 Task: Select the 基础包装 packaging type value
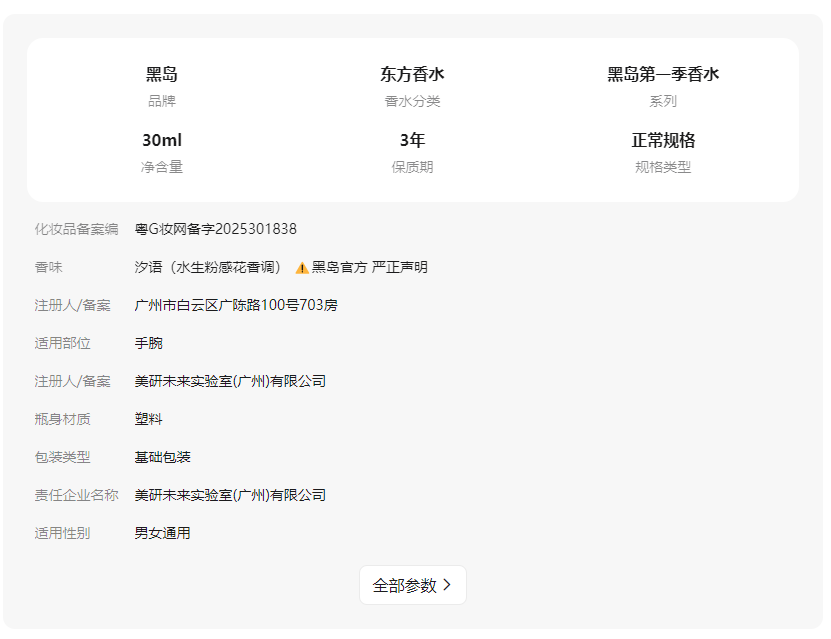(x=163, y=457)
